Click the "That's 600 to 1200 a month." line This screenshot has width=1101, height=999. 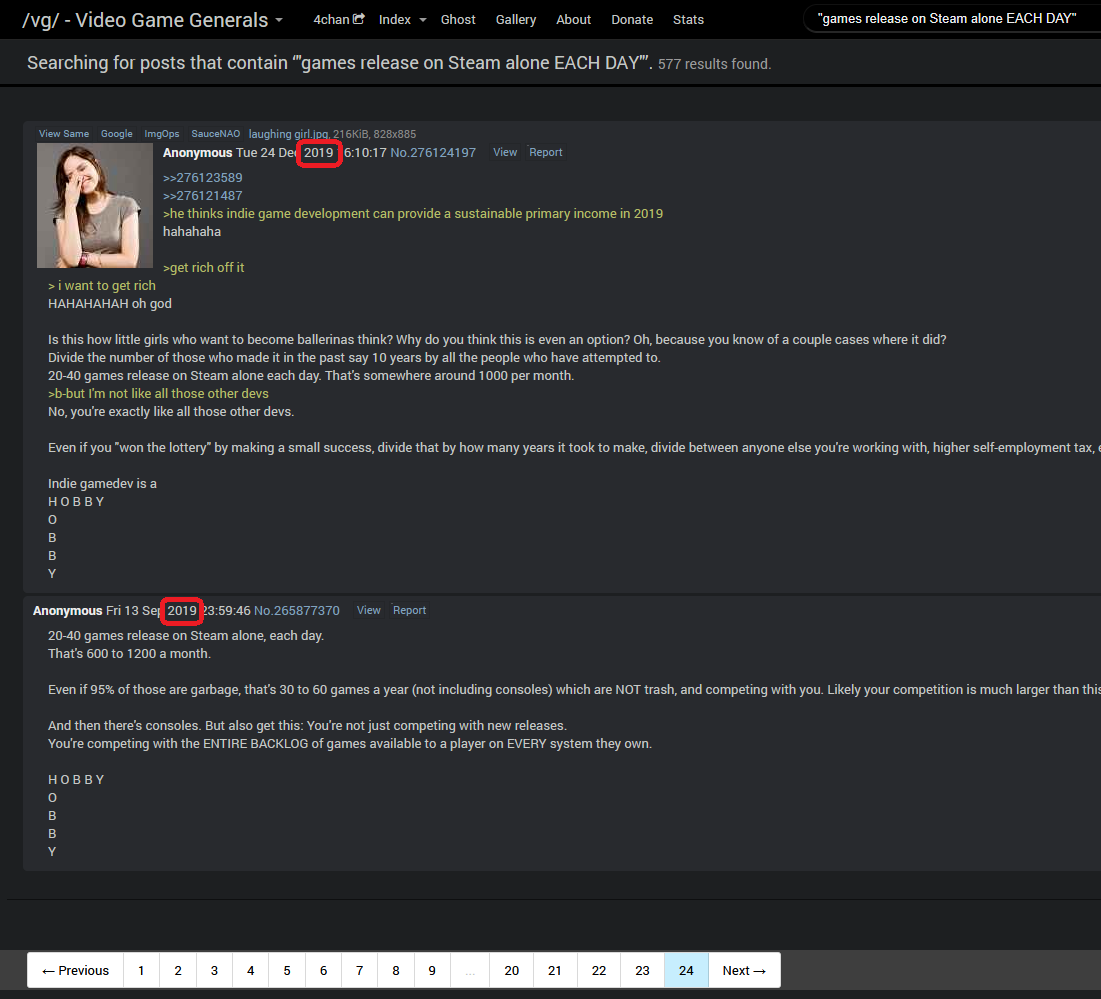[129, 654]
